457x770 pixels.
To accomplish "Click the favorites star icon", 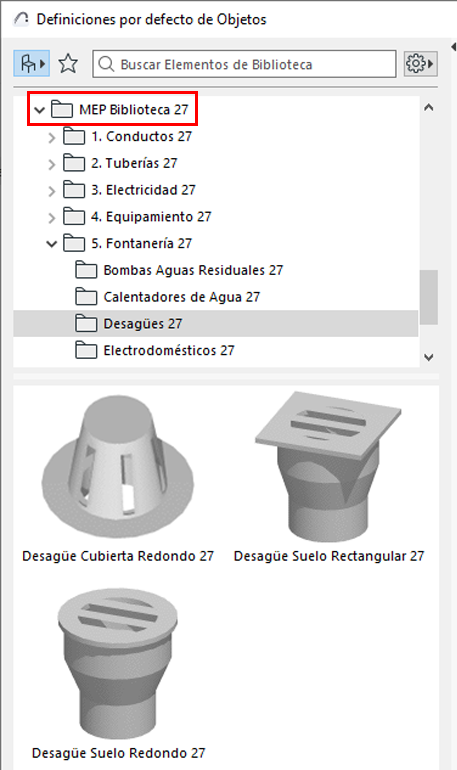I will [68, 63].
